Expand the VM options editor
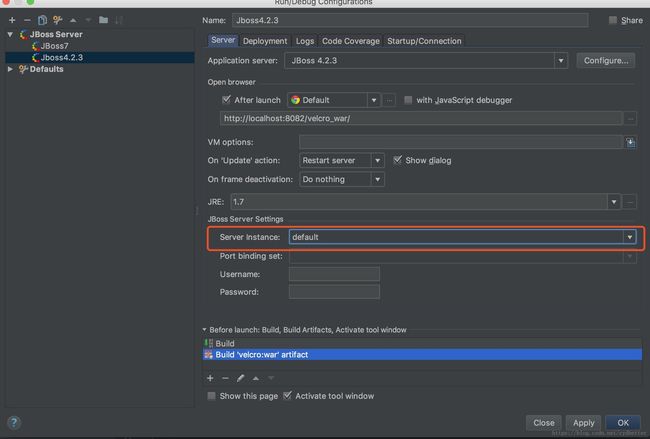Viewport: 650px width, 439px height. [x=630, y=142]
